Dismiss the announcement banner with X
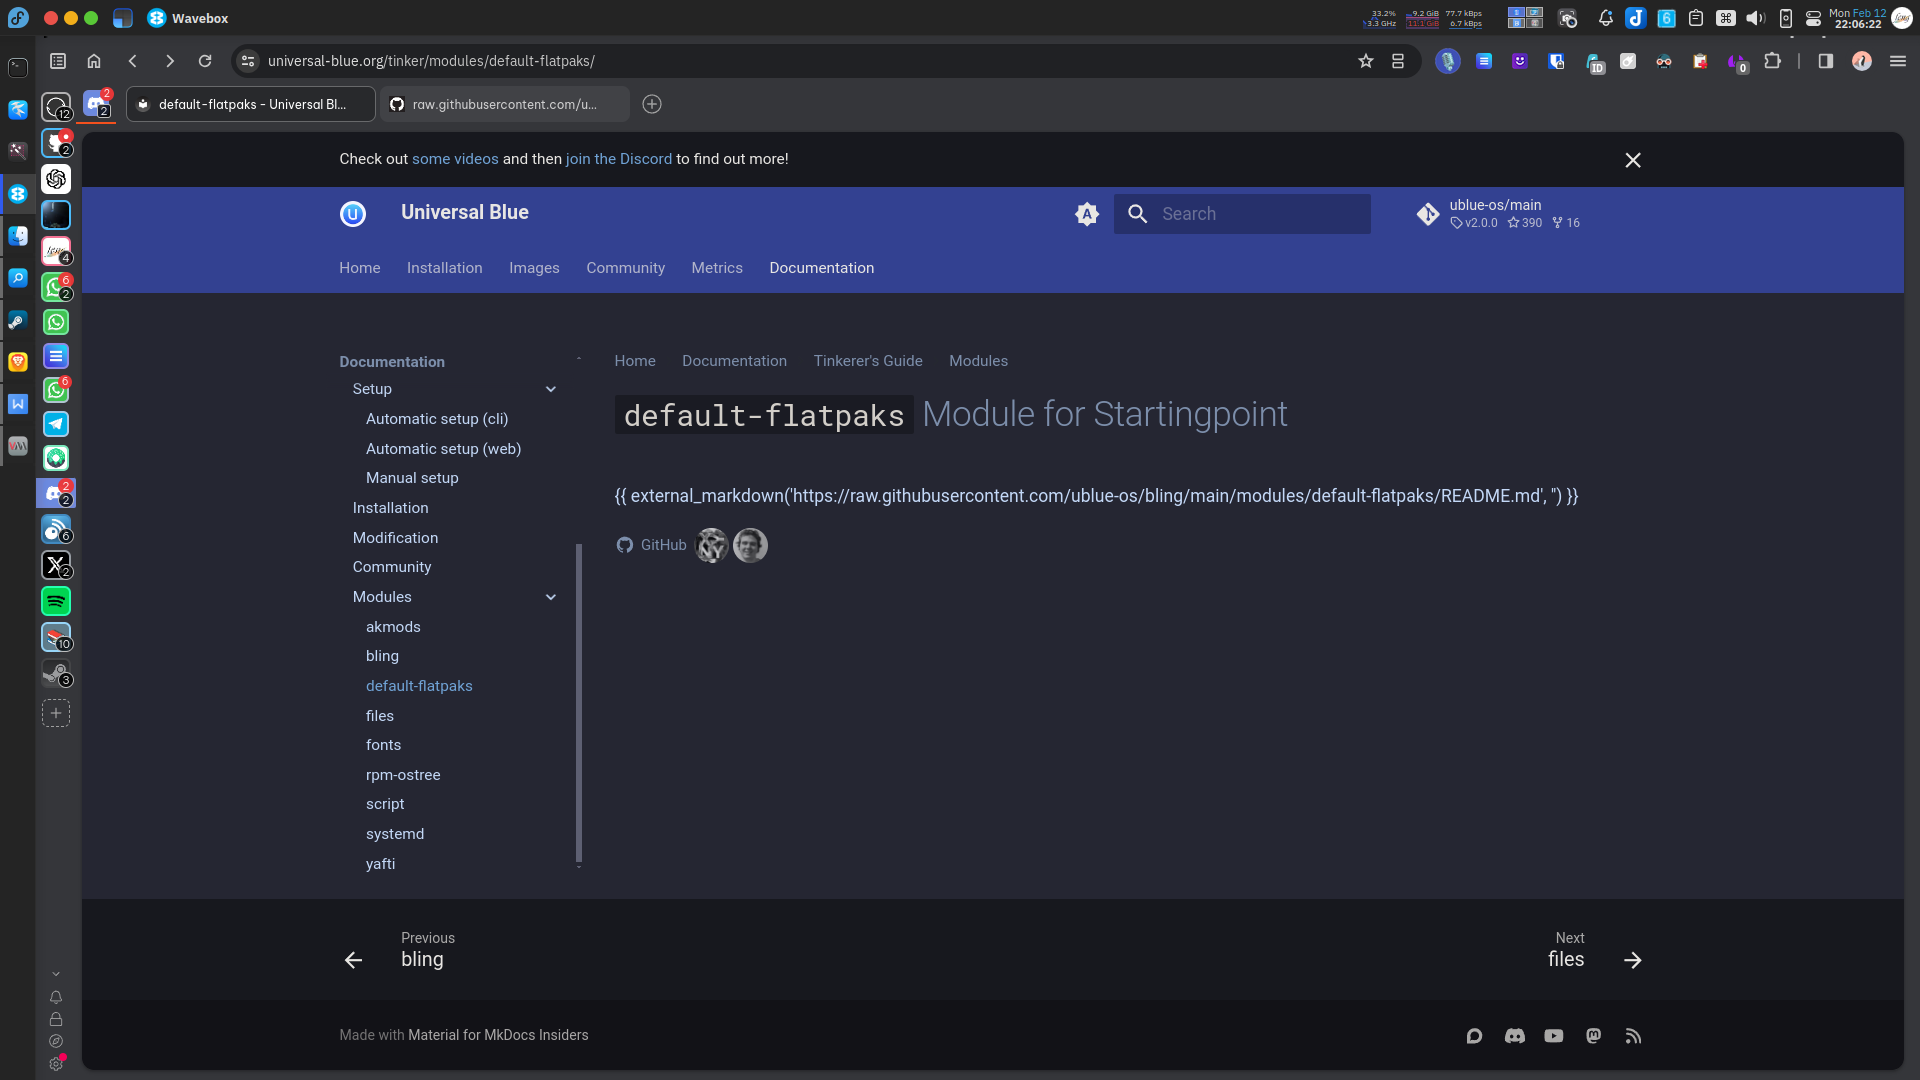This screenshot has width=1920, height=1080. (1632, 160)
